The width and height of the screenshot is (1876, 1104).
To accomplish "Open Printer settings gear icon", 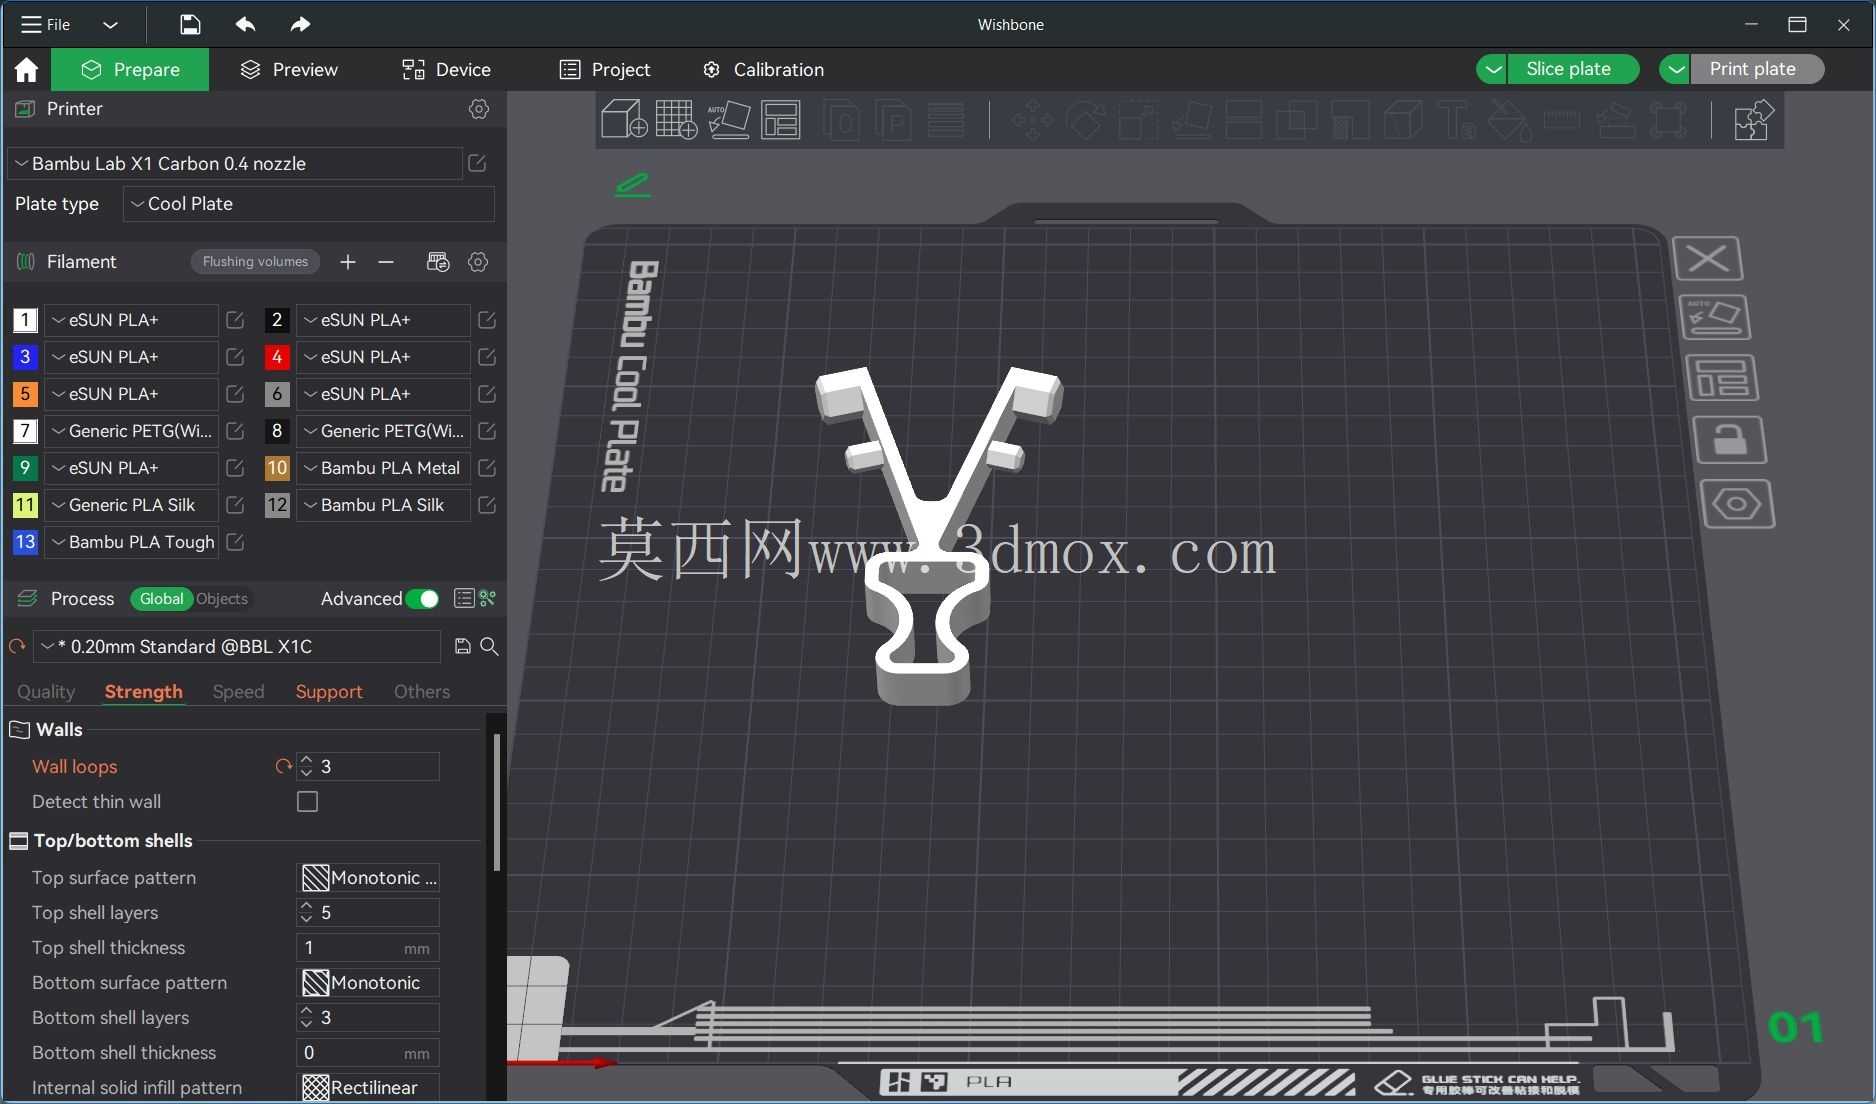I will tap(479, 109).
